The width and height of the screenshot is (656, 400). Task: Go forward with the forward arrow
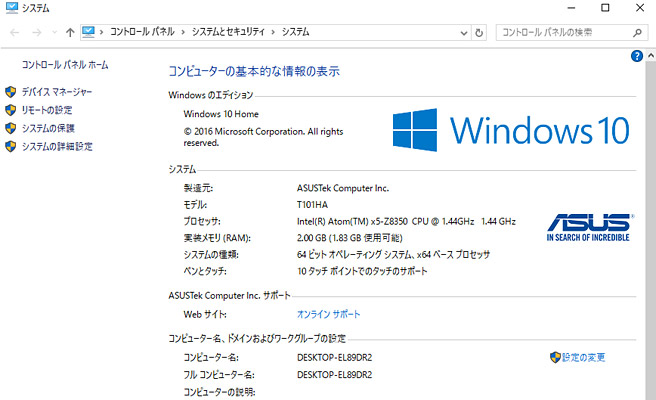(37, 33)
